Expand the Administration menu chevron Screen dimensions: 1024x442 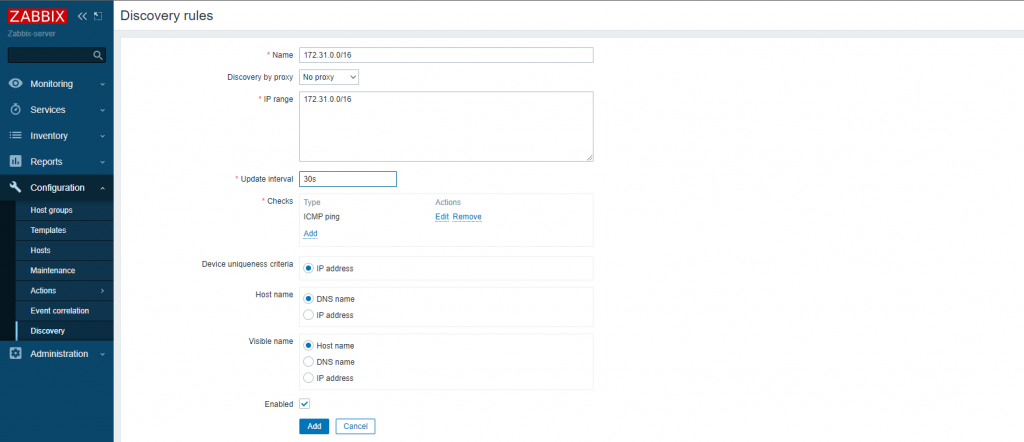(x=103, y=354)
